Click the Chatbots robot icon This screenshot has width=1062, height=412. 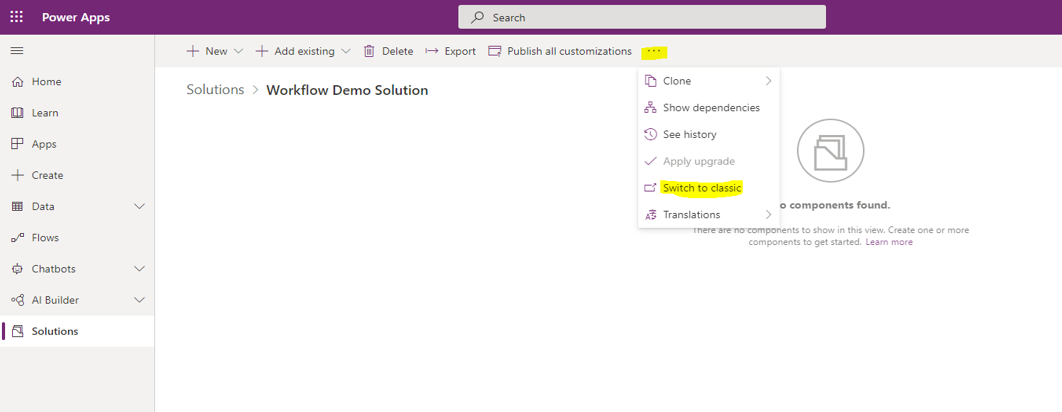coord(18,268)
